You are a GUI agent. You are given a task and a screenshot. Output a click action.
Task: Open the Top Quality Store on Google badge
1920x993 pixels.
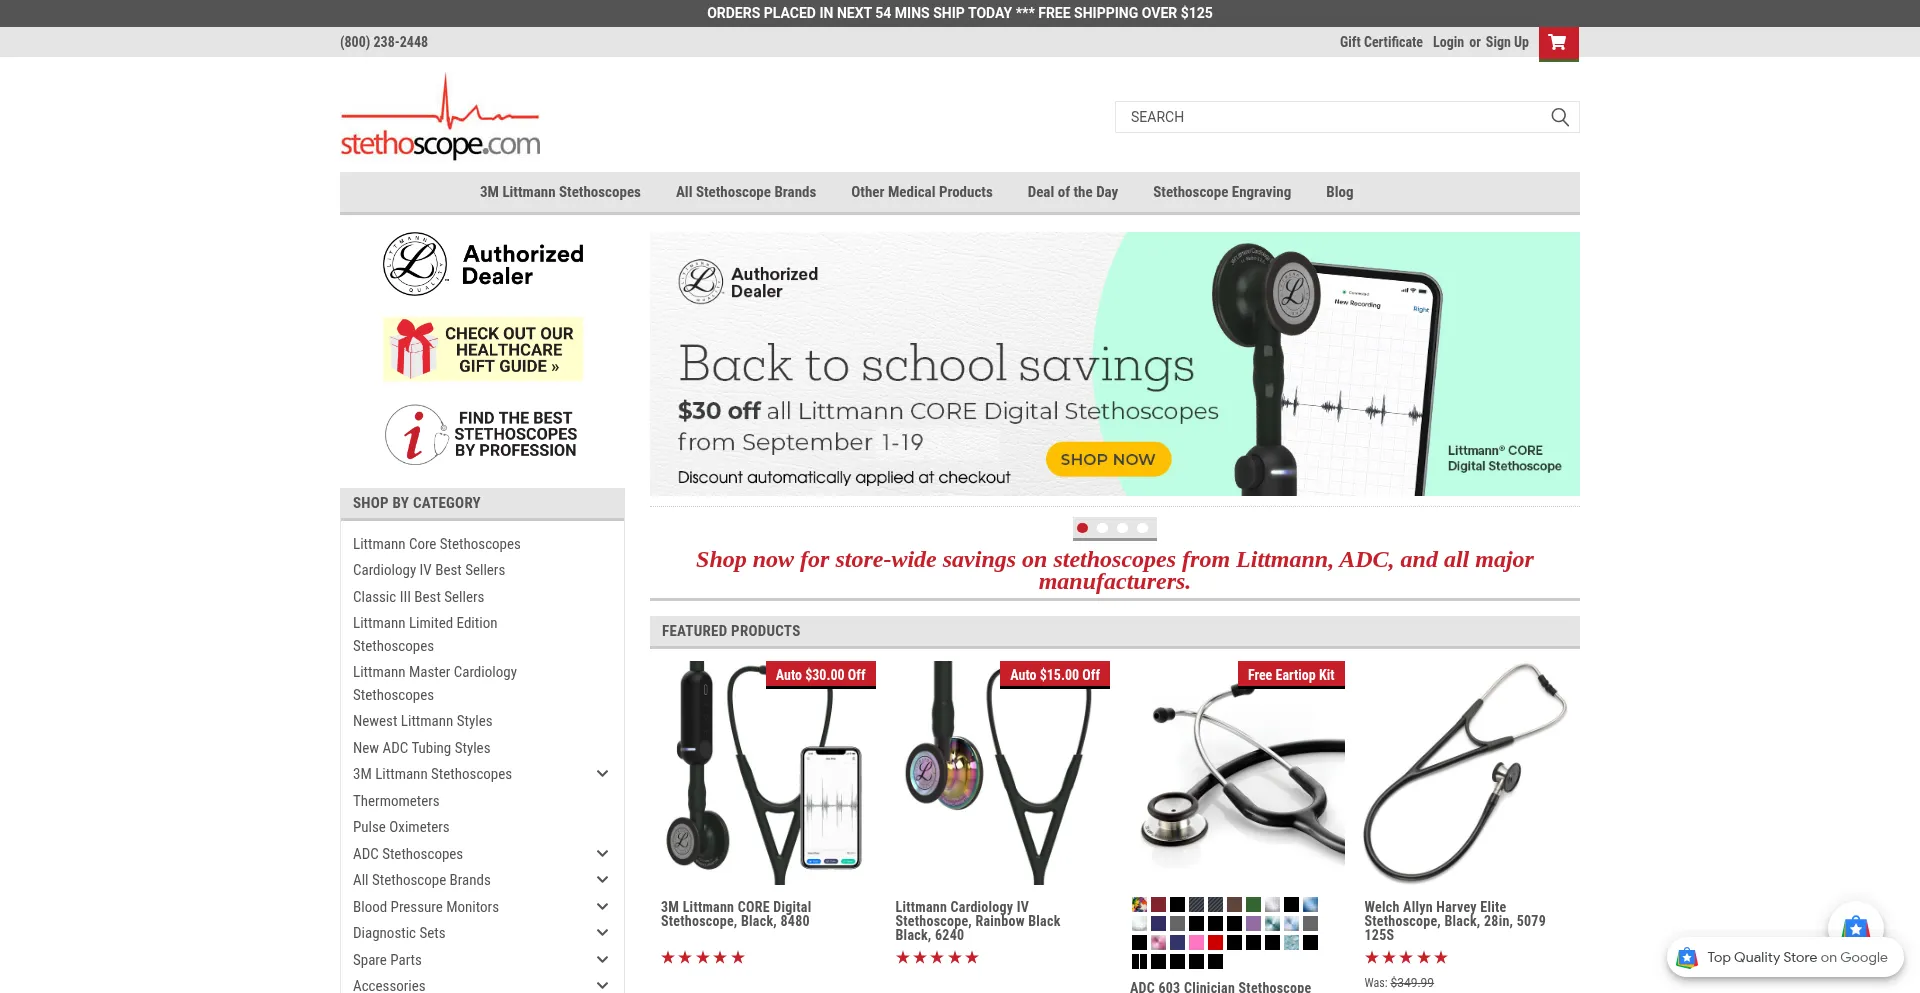coord(1785,957)
